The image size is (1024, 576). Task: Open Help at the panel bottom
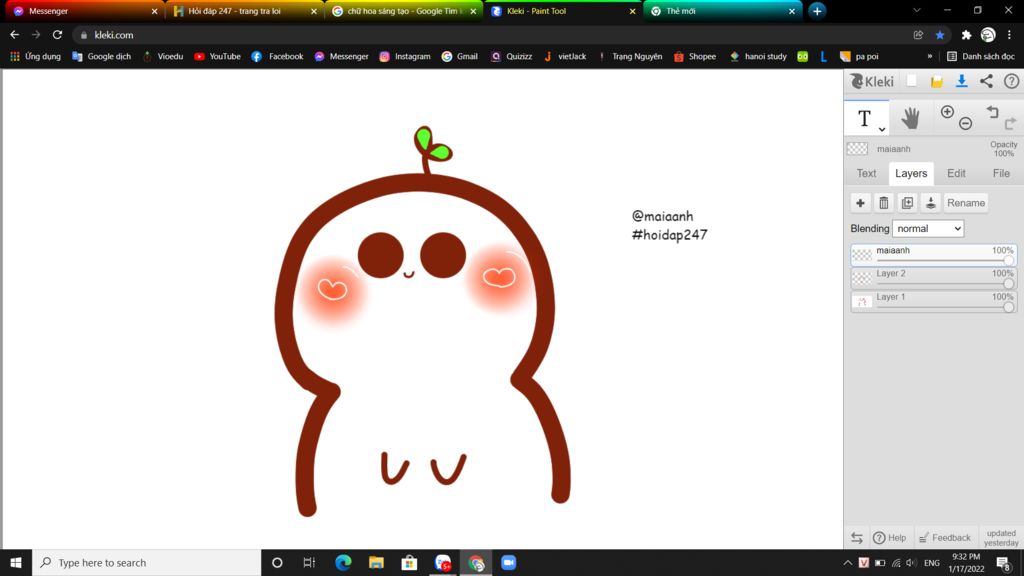click(x=889, y=537)
